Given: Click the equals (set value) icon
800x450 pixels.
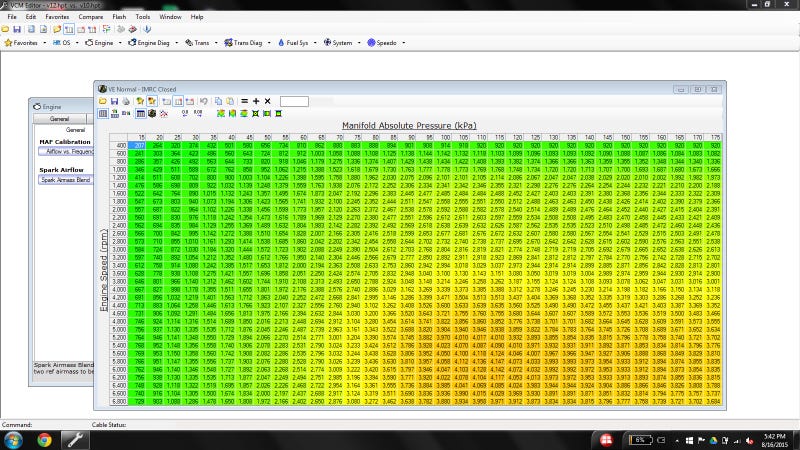Looking at the screenshot, I should click(244, 101).
